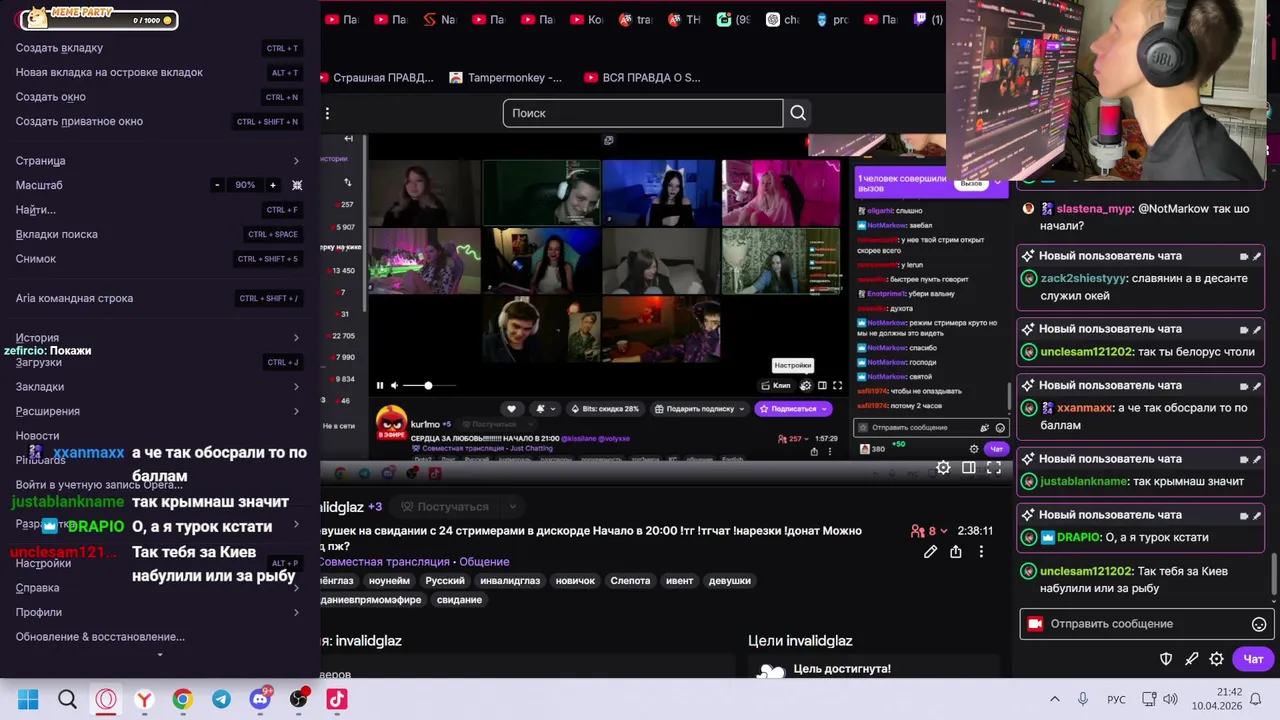Click Bits: скидка 28% button
Image resolution: width=1280 pixels, height=720 pixels.
coord(604,408)
